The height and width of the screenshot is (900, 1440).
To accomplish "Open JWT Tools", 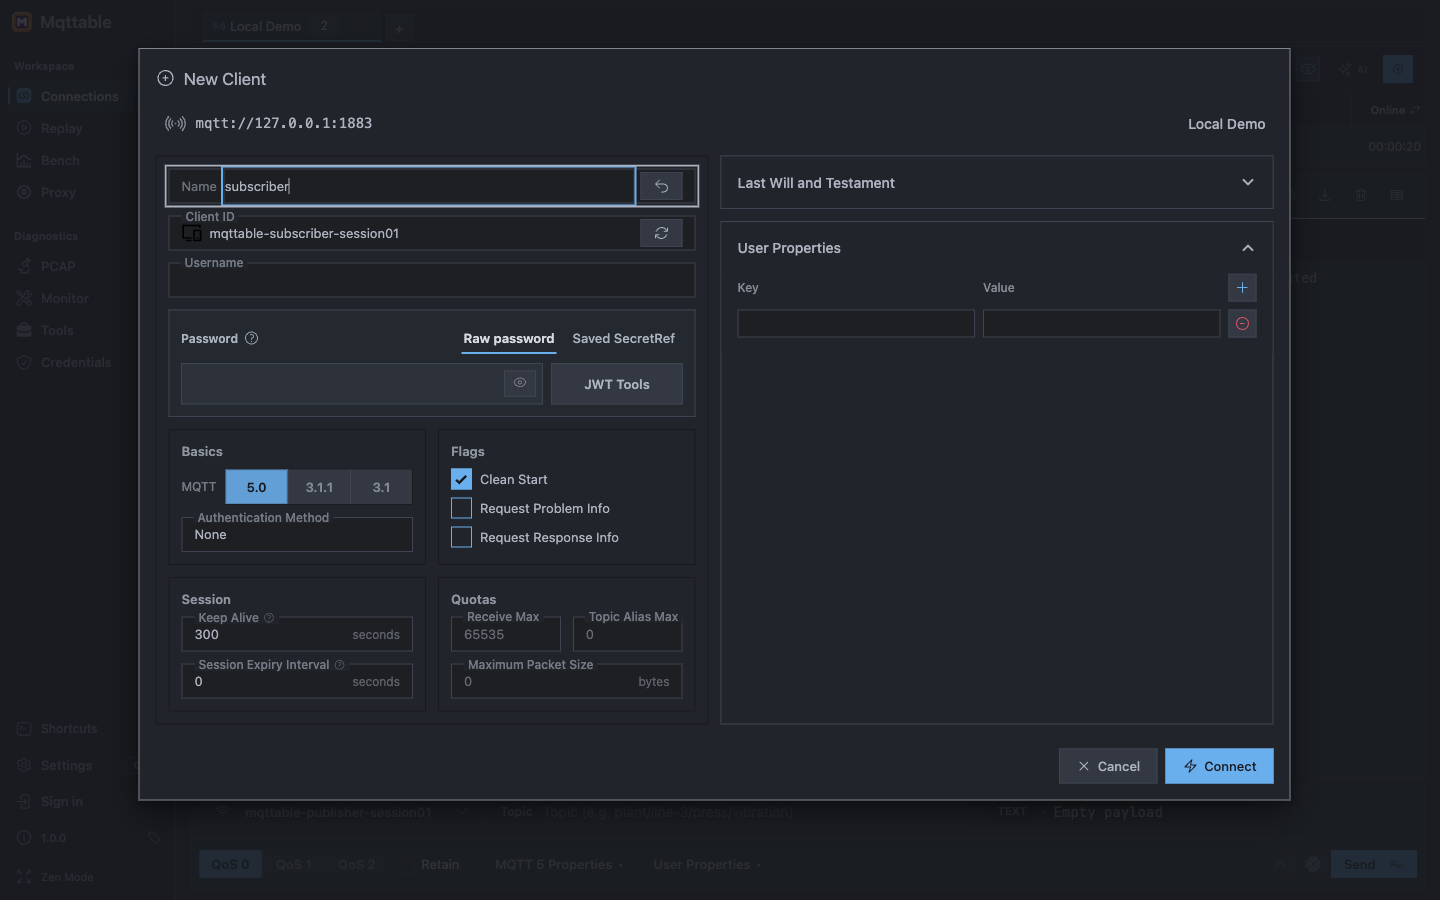I will [617, 384].
